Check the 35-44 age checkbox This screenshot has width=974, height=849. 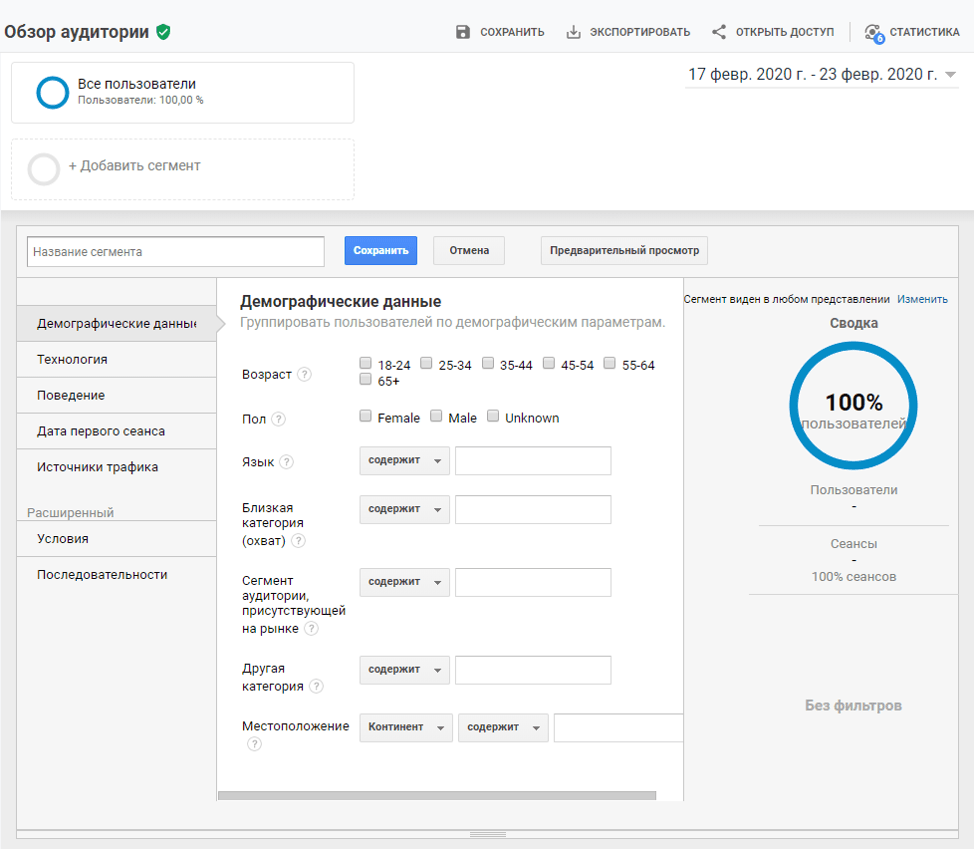coord(488,363)
